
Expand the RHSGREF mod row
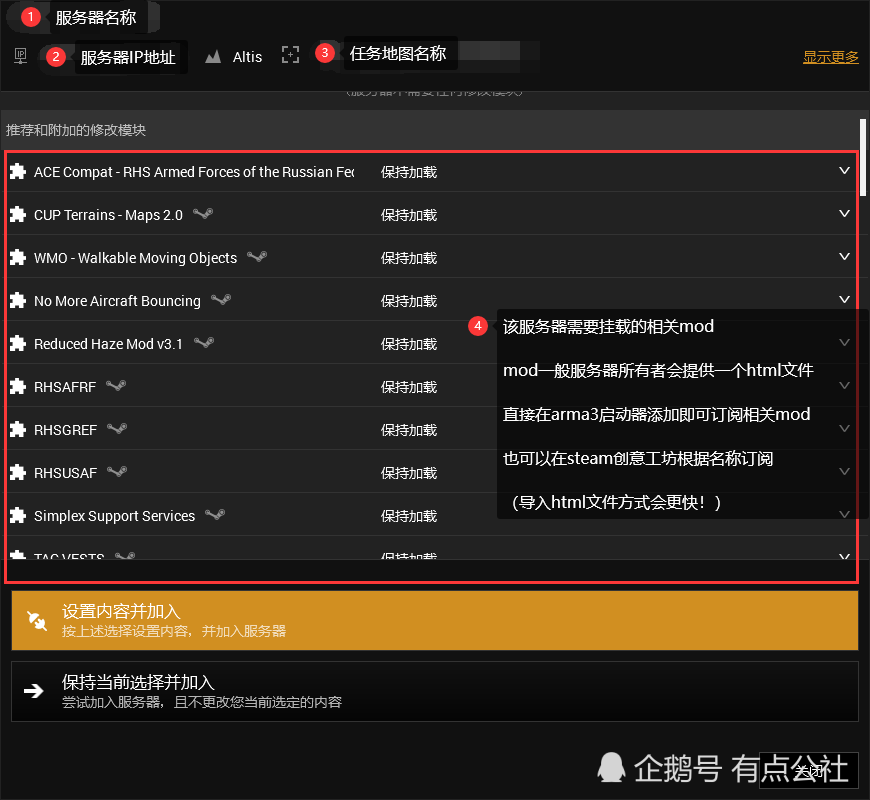[844, 428]
